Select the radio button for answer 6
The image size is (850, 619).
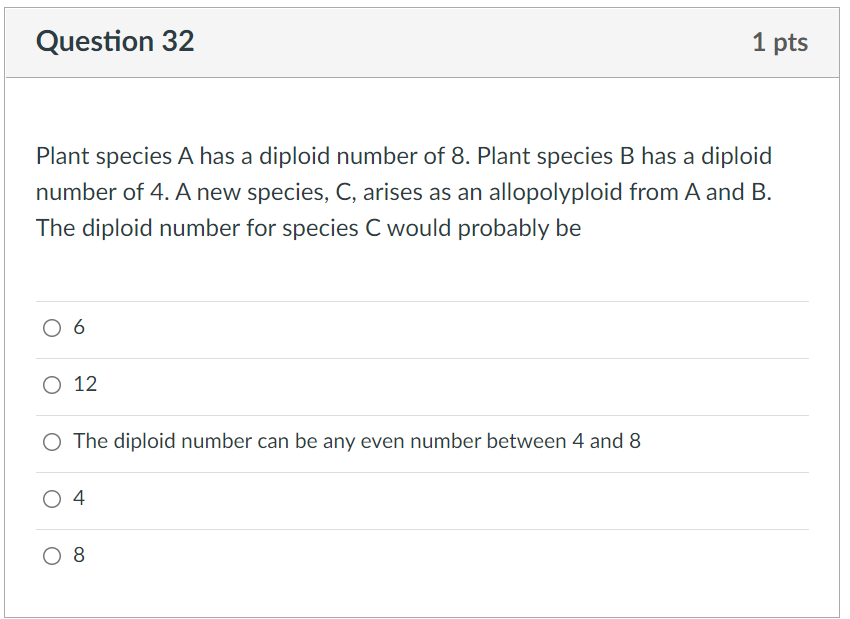coord(52,327)
